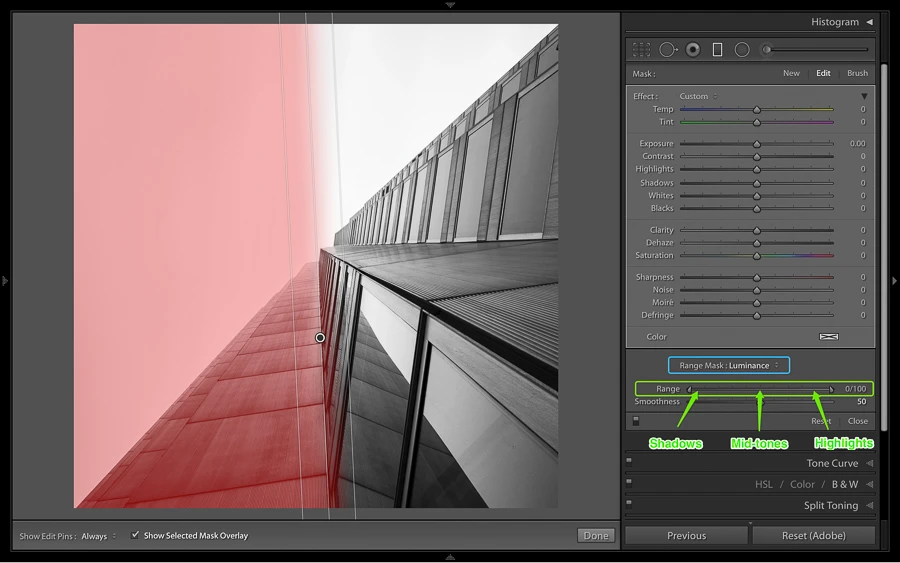Open the Effect preset dropdown showing Custom
Viewport: 900px width, 563px height.
coord(699,96)
